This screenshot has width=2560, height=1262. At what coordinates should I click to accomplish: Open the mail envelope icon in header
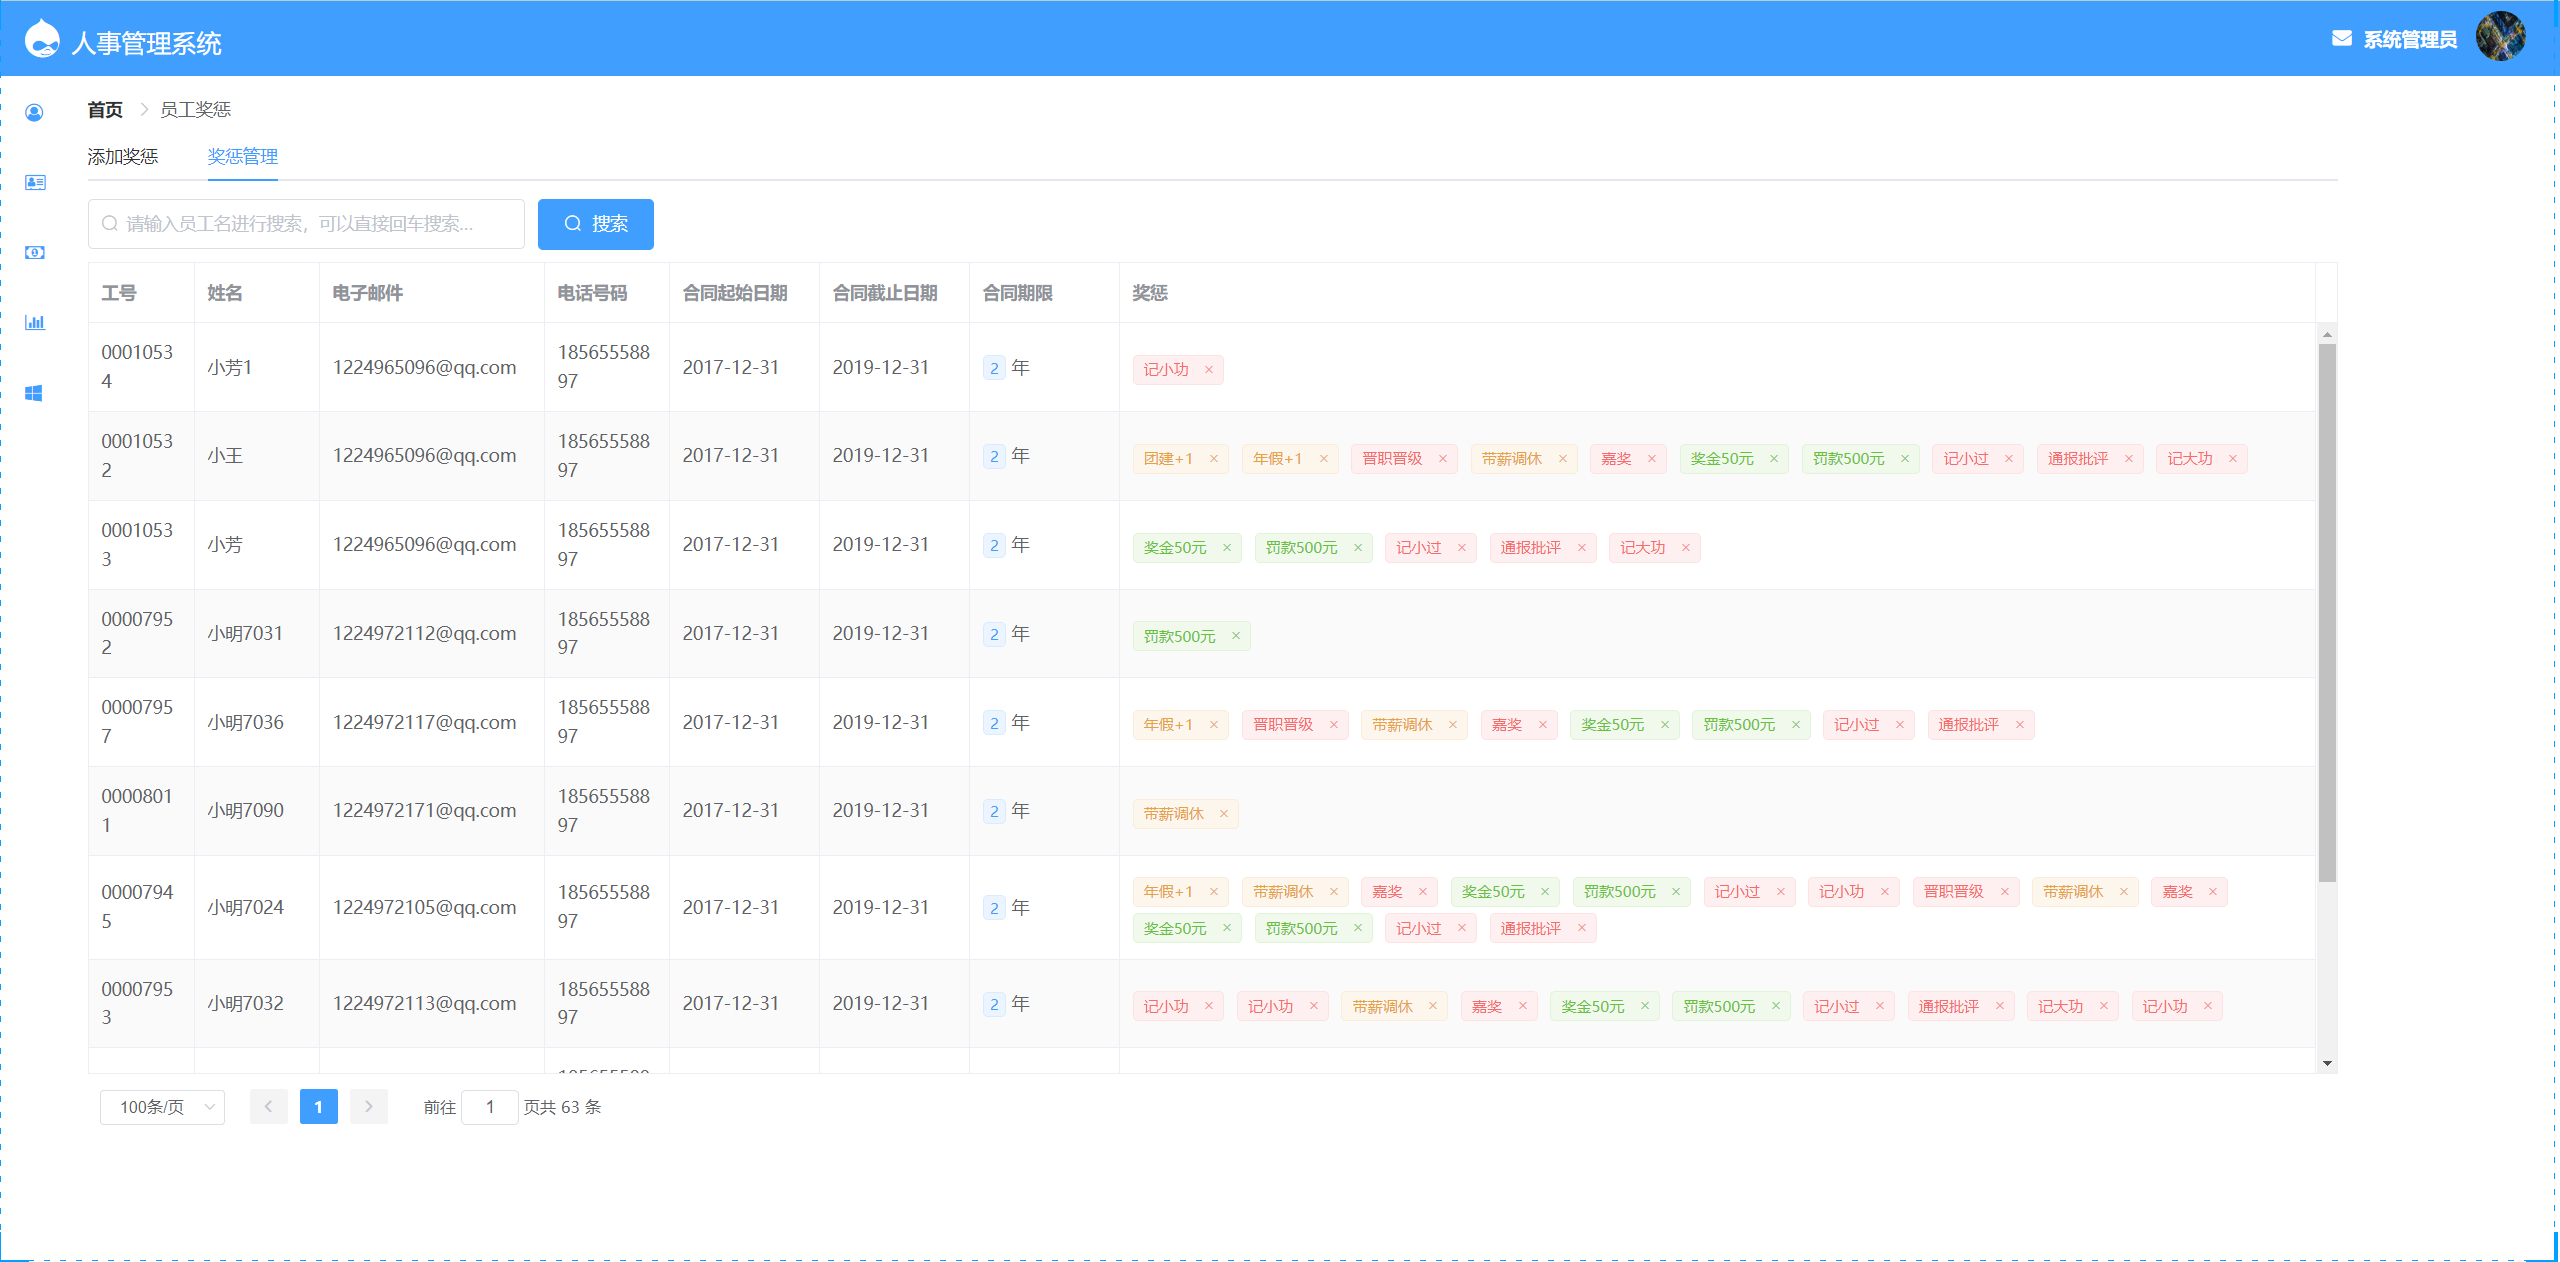click(x=2341, y=39)
